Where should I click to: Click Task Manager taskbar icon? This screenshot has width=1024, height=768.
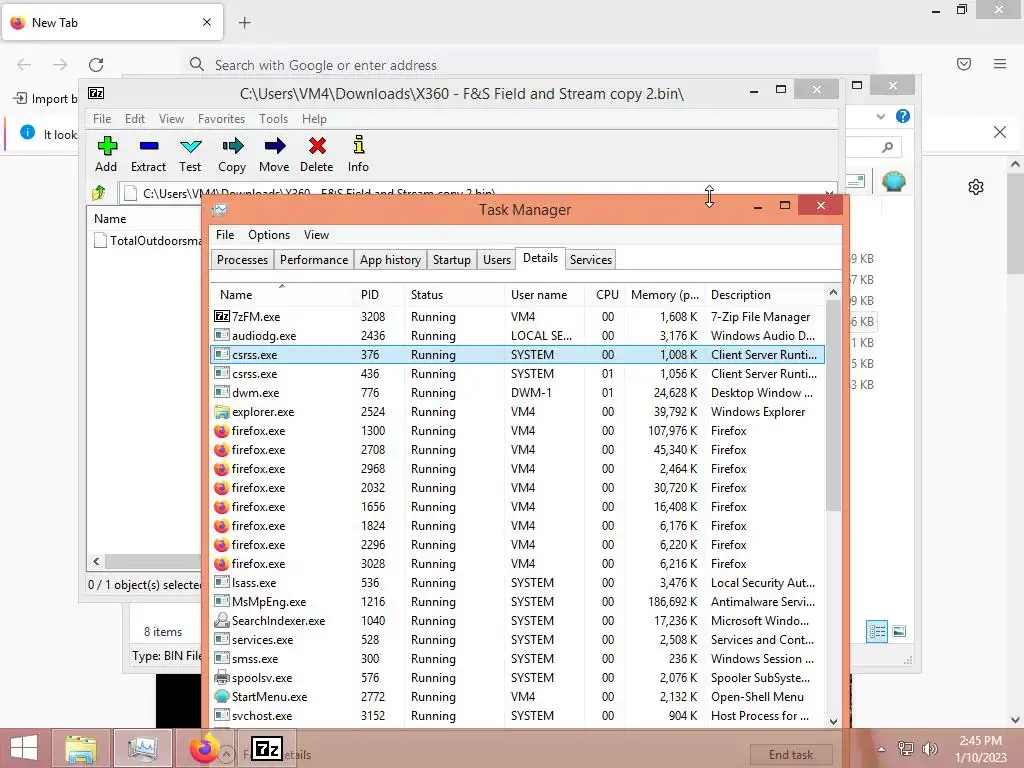click(x=142, y=748)
